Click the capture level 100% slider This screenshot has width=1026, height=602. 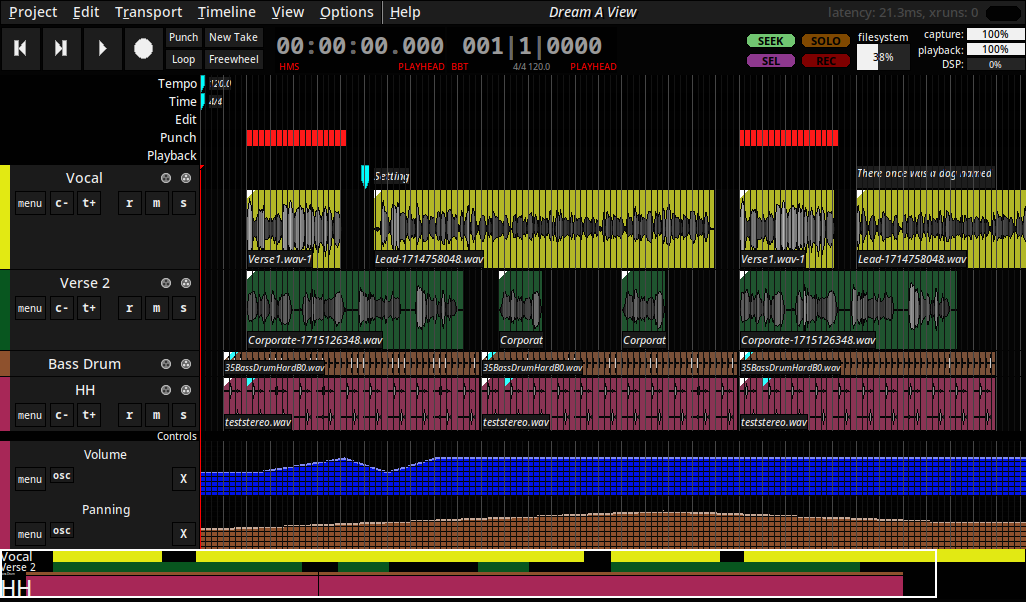coord(995,34)
